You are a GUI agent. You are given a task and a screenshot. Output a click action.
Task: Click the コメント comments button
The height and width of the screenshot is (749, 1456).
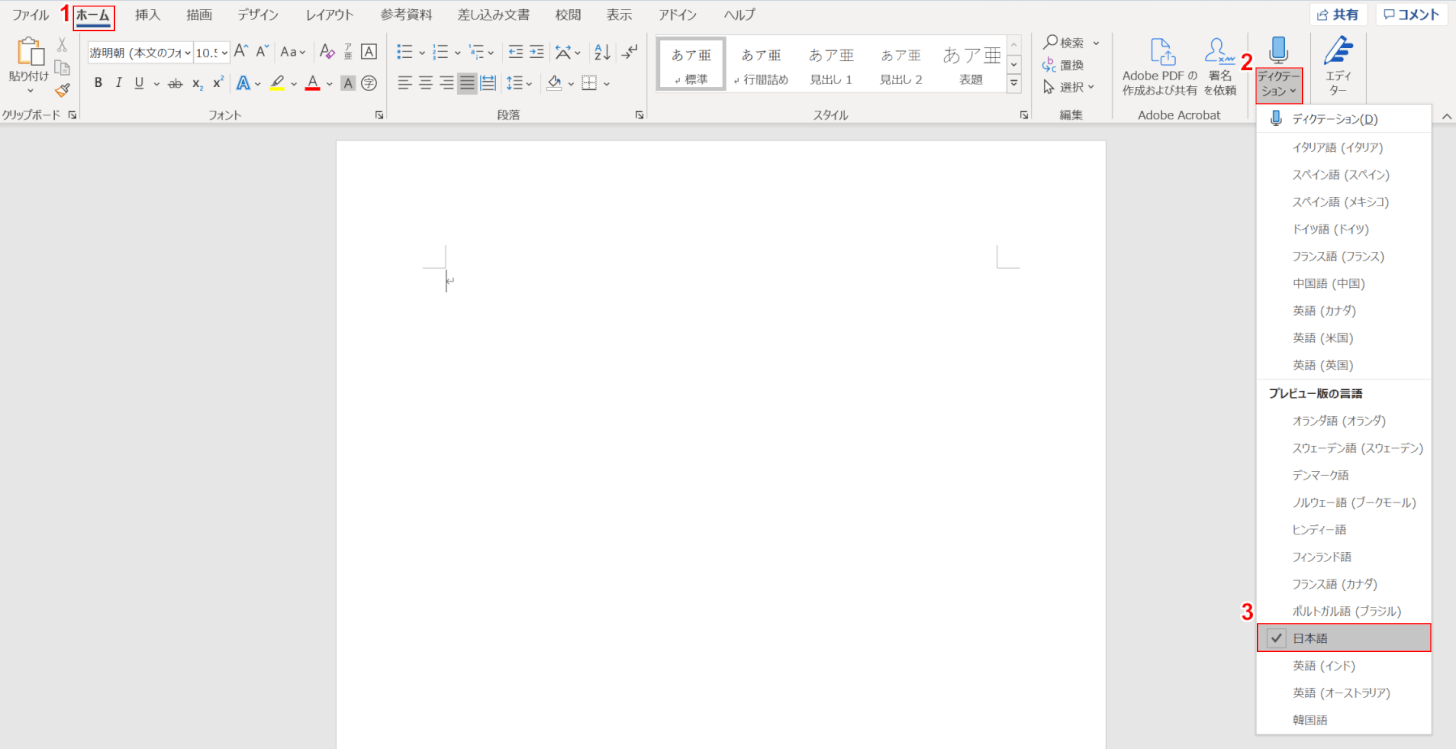click(x=1411, y=15)
